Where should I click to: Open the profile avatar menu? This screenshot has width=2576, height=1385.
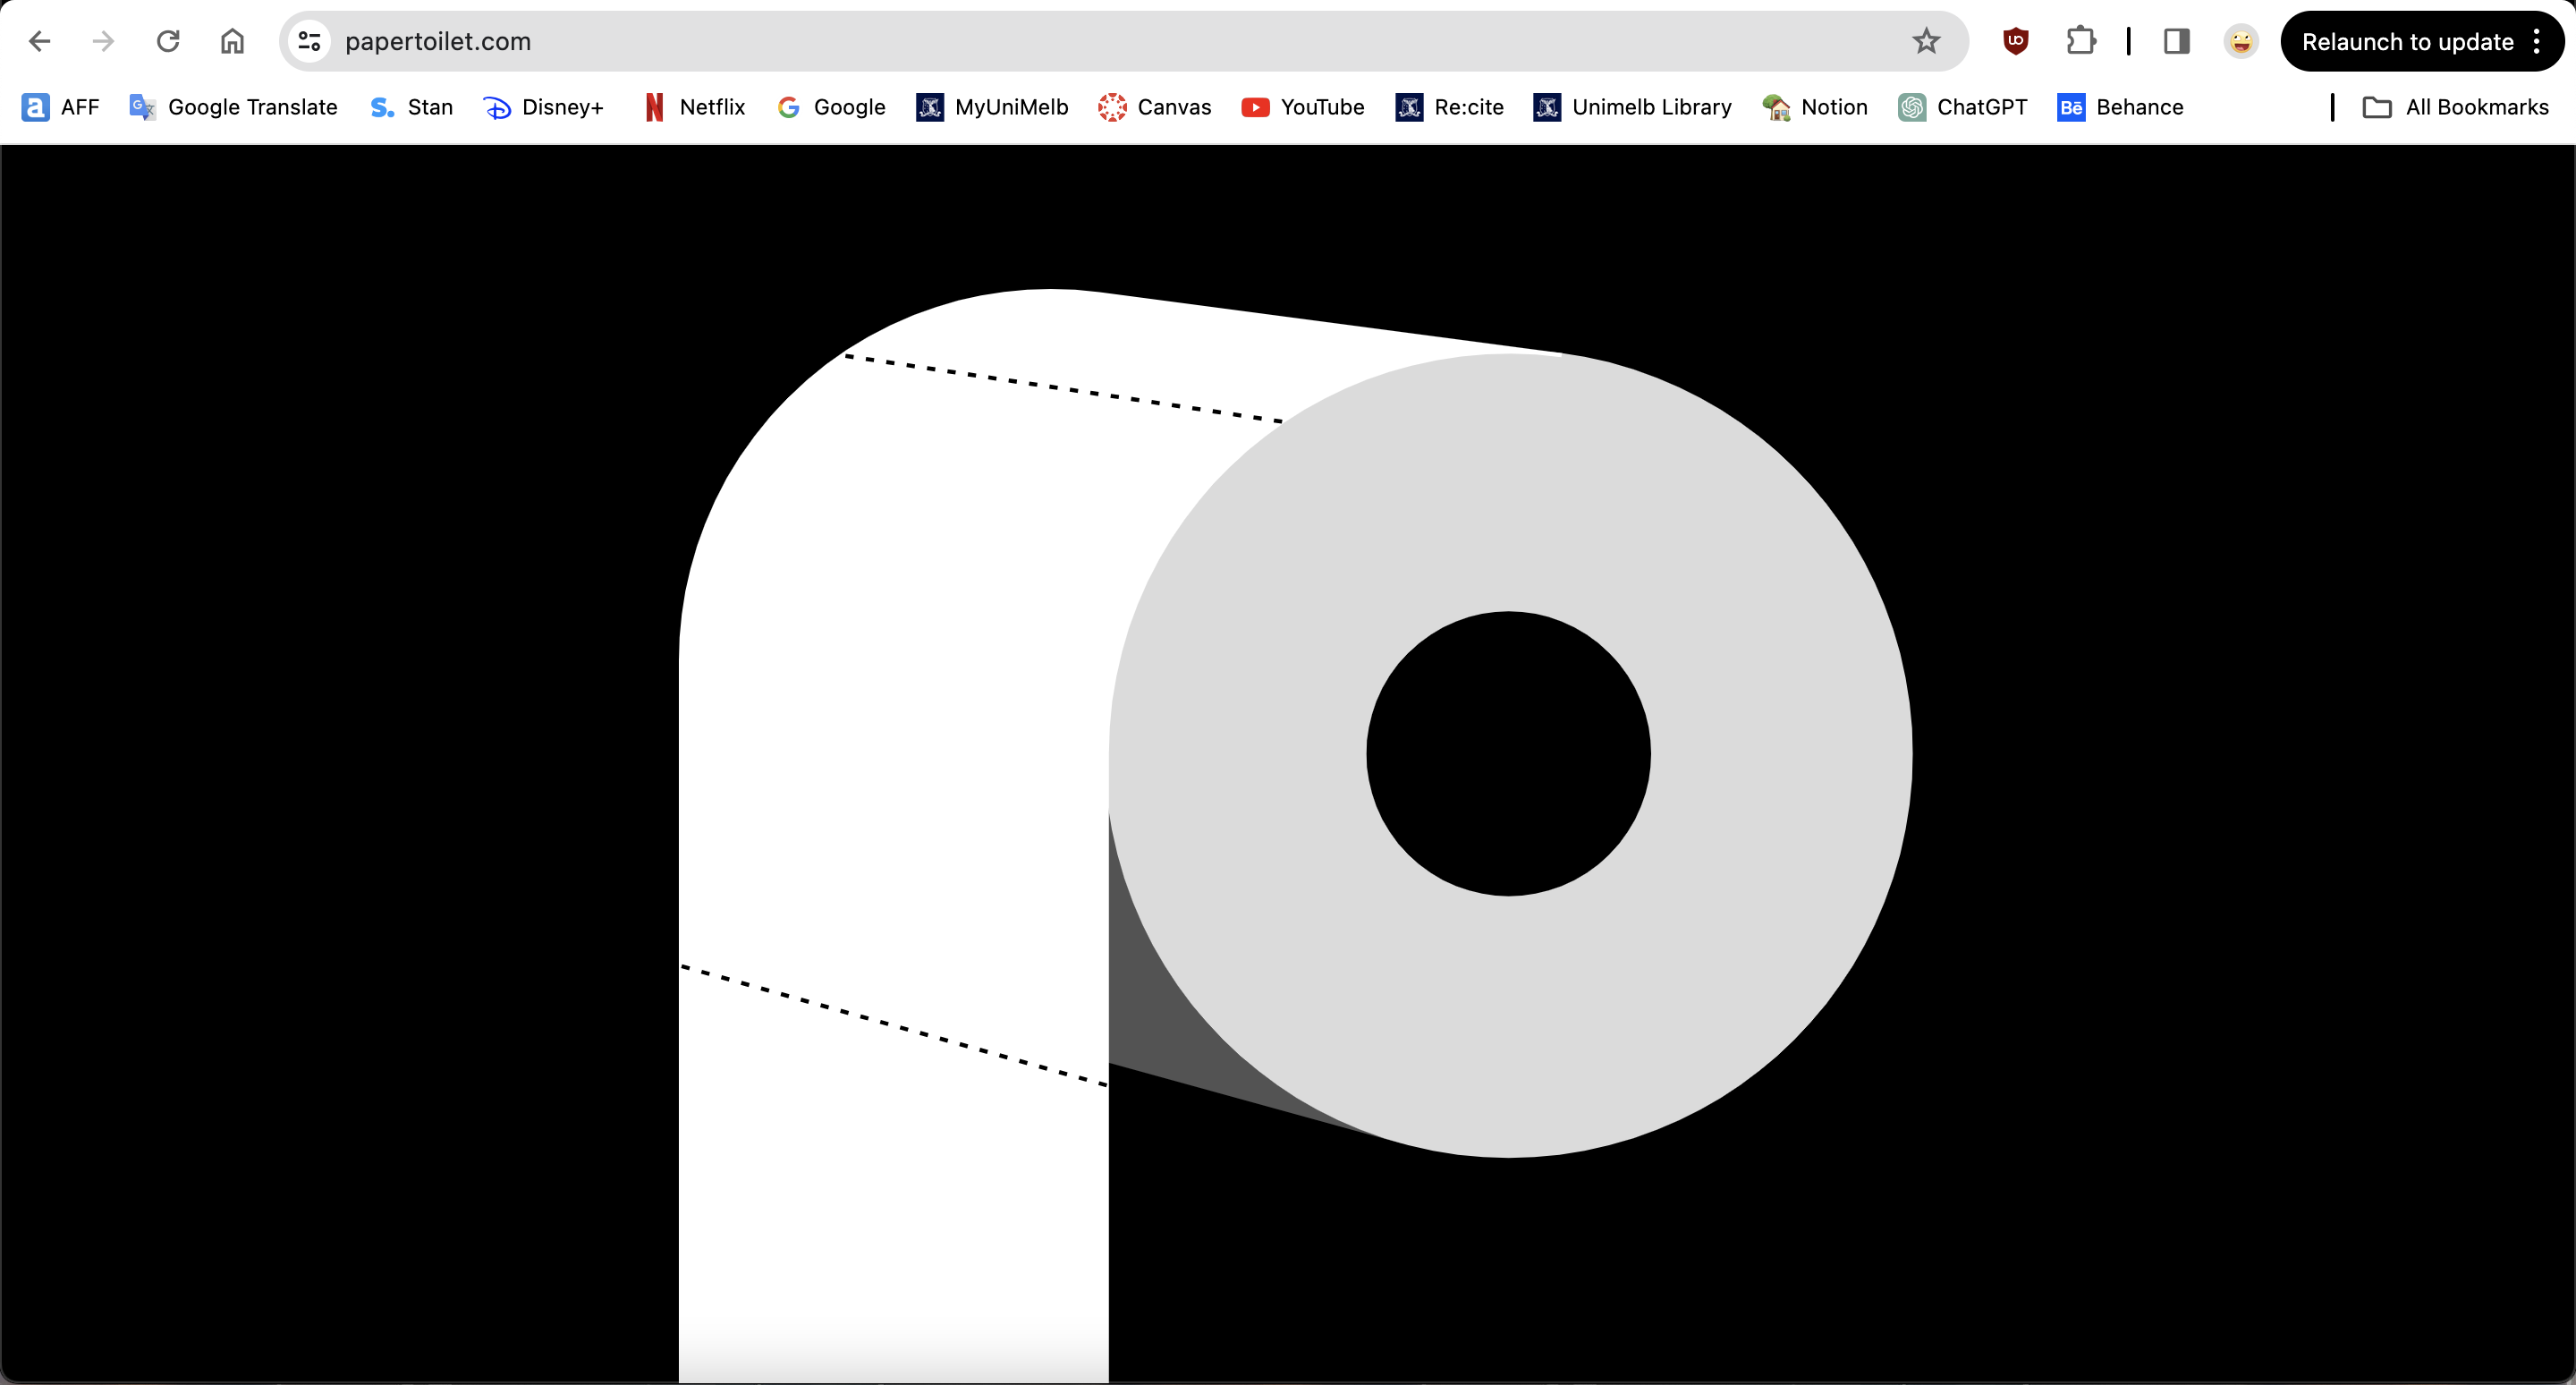pos(2241,41)
